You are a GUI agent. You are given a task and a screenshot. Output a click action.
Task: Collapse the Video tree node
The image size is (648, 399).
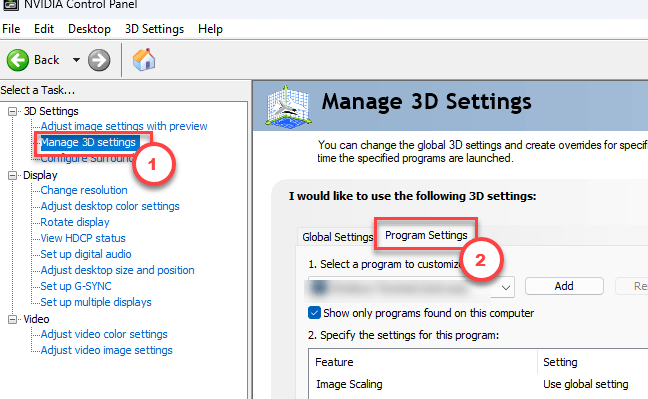tap(12, 319)
